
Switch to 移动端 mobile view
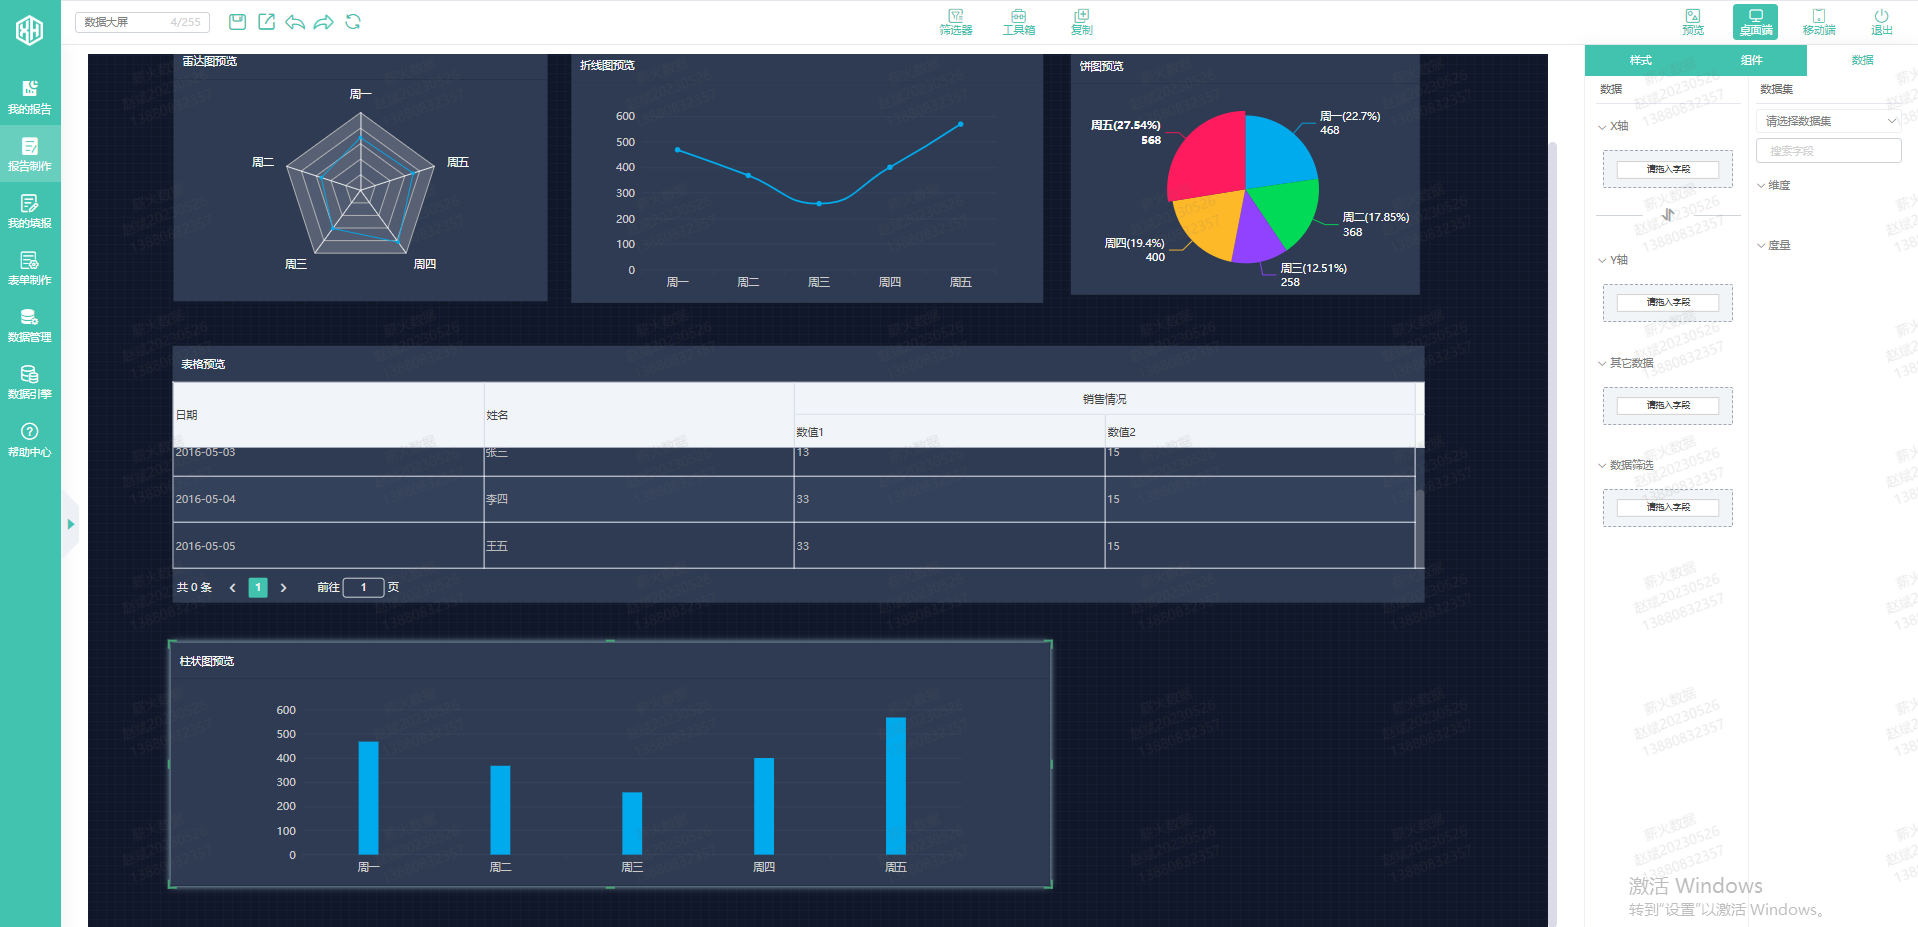[x=1819, y=22]
